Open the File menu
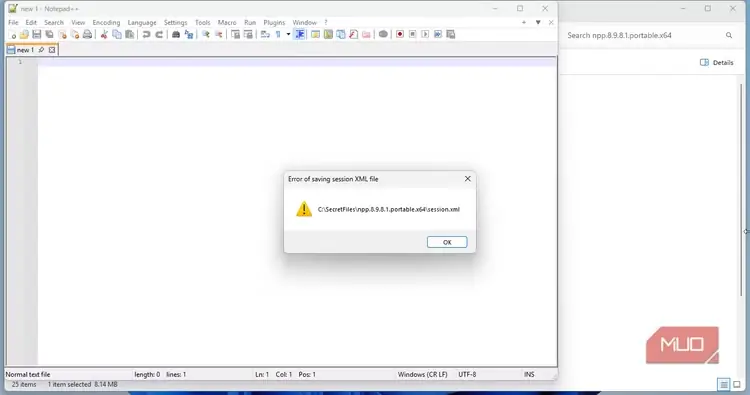 tap(13, 22)
